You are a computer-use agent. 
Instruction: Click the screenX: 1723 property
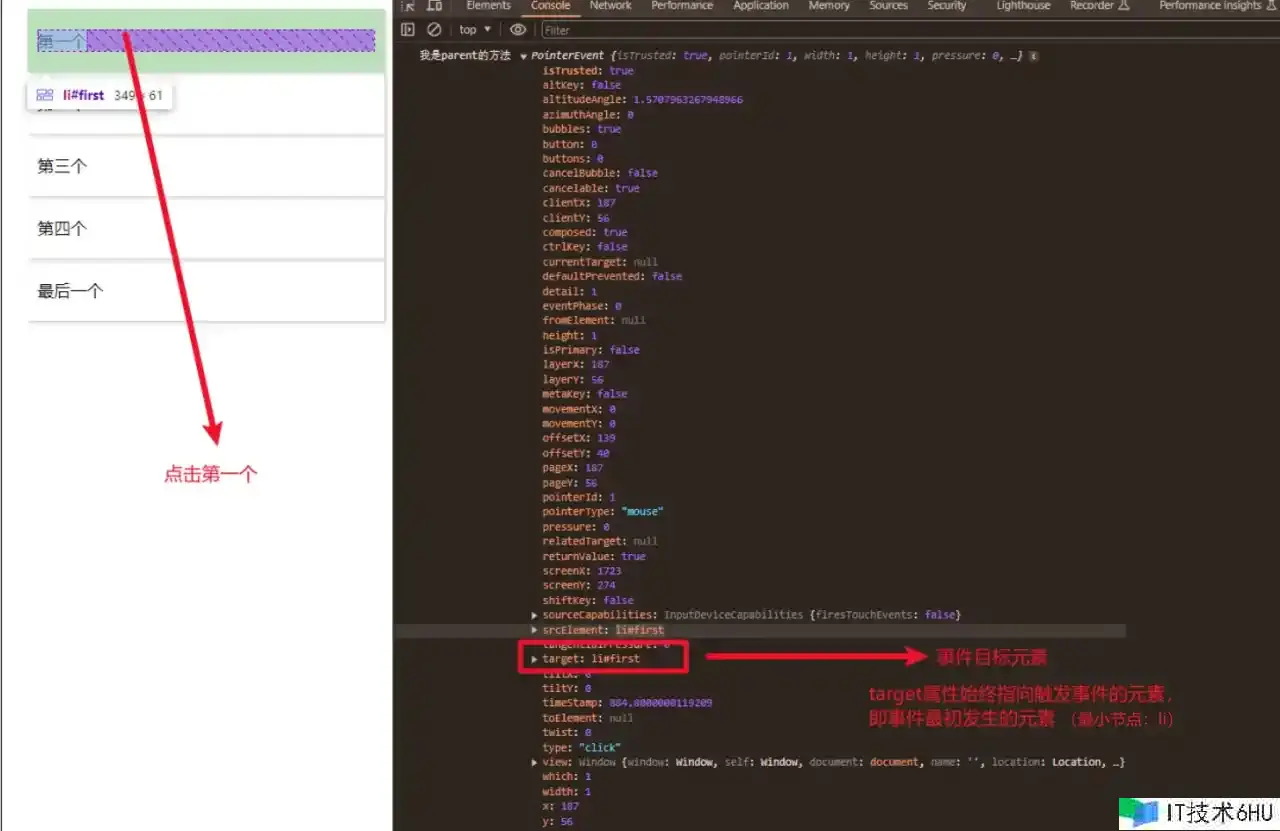[x=582, y=570]
